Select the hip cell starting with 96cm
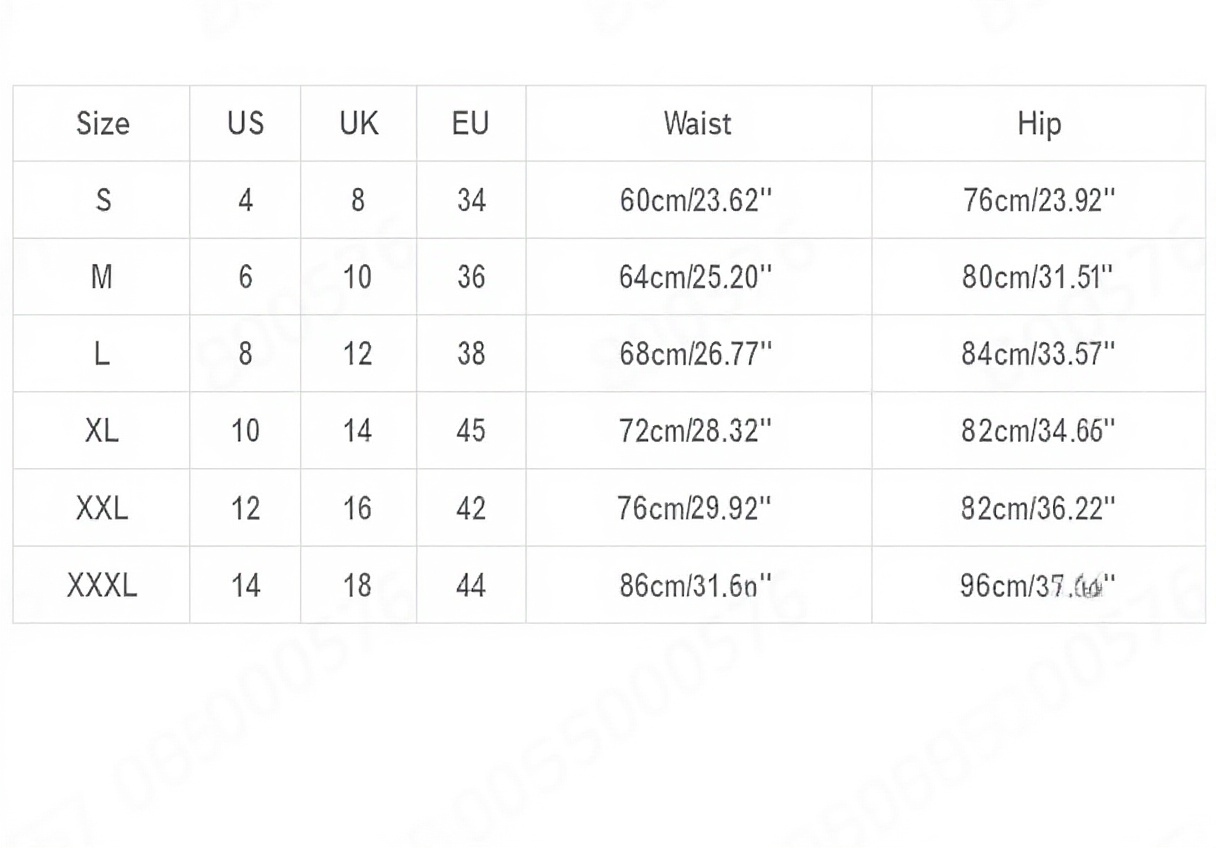 coord(1038,585)
